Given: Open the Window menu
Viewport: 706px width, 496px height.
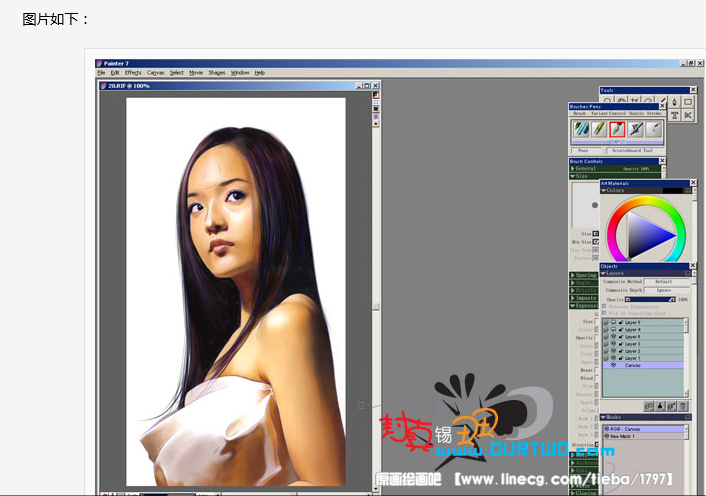Looking at the screenshot, I should coord(240,72).
